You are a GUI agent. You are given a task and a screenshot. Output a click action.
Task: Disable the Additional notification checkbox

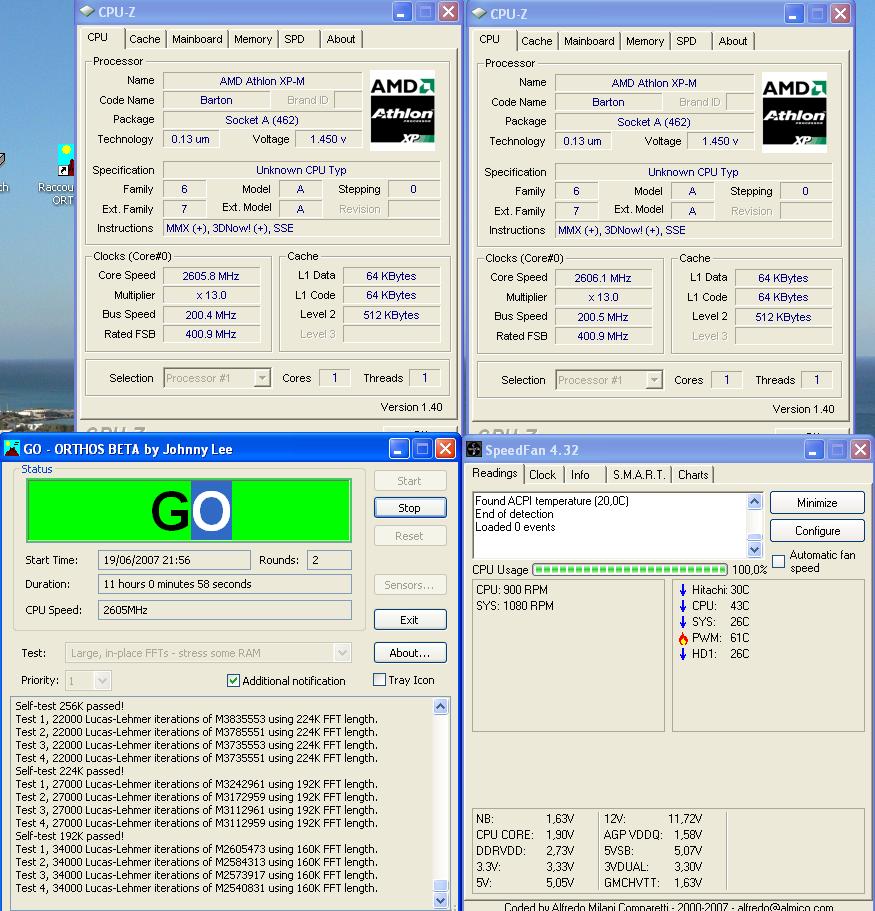tap(234, 681)
